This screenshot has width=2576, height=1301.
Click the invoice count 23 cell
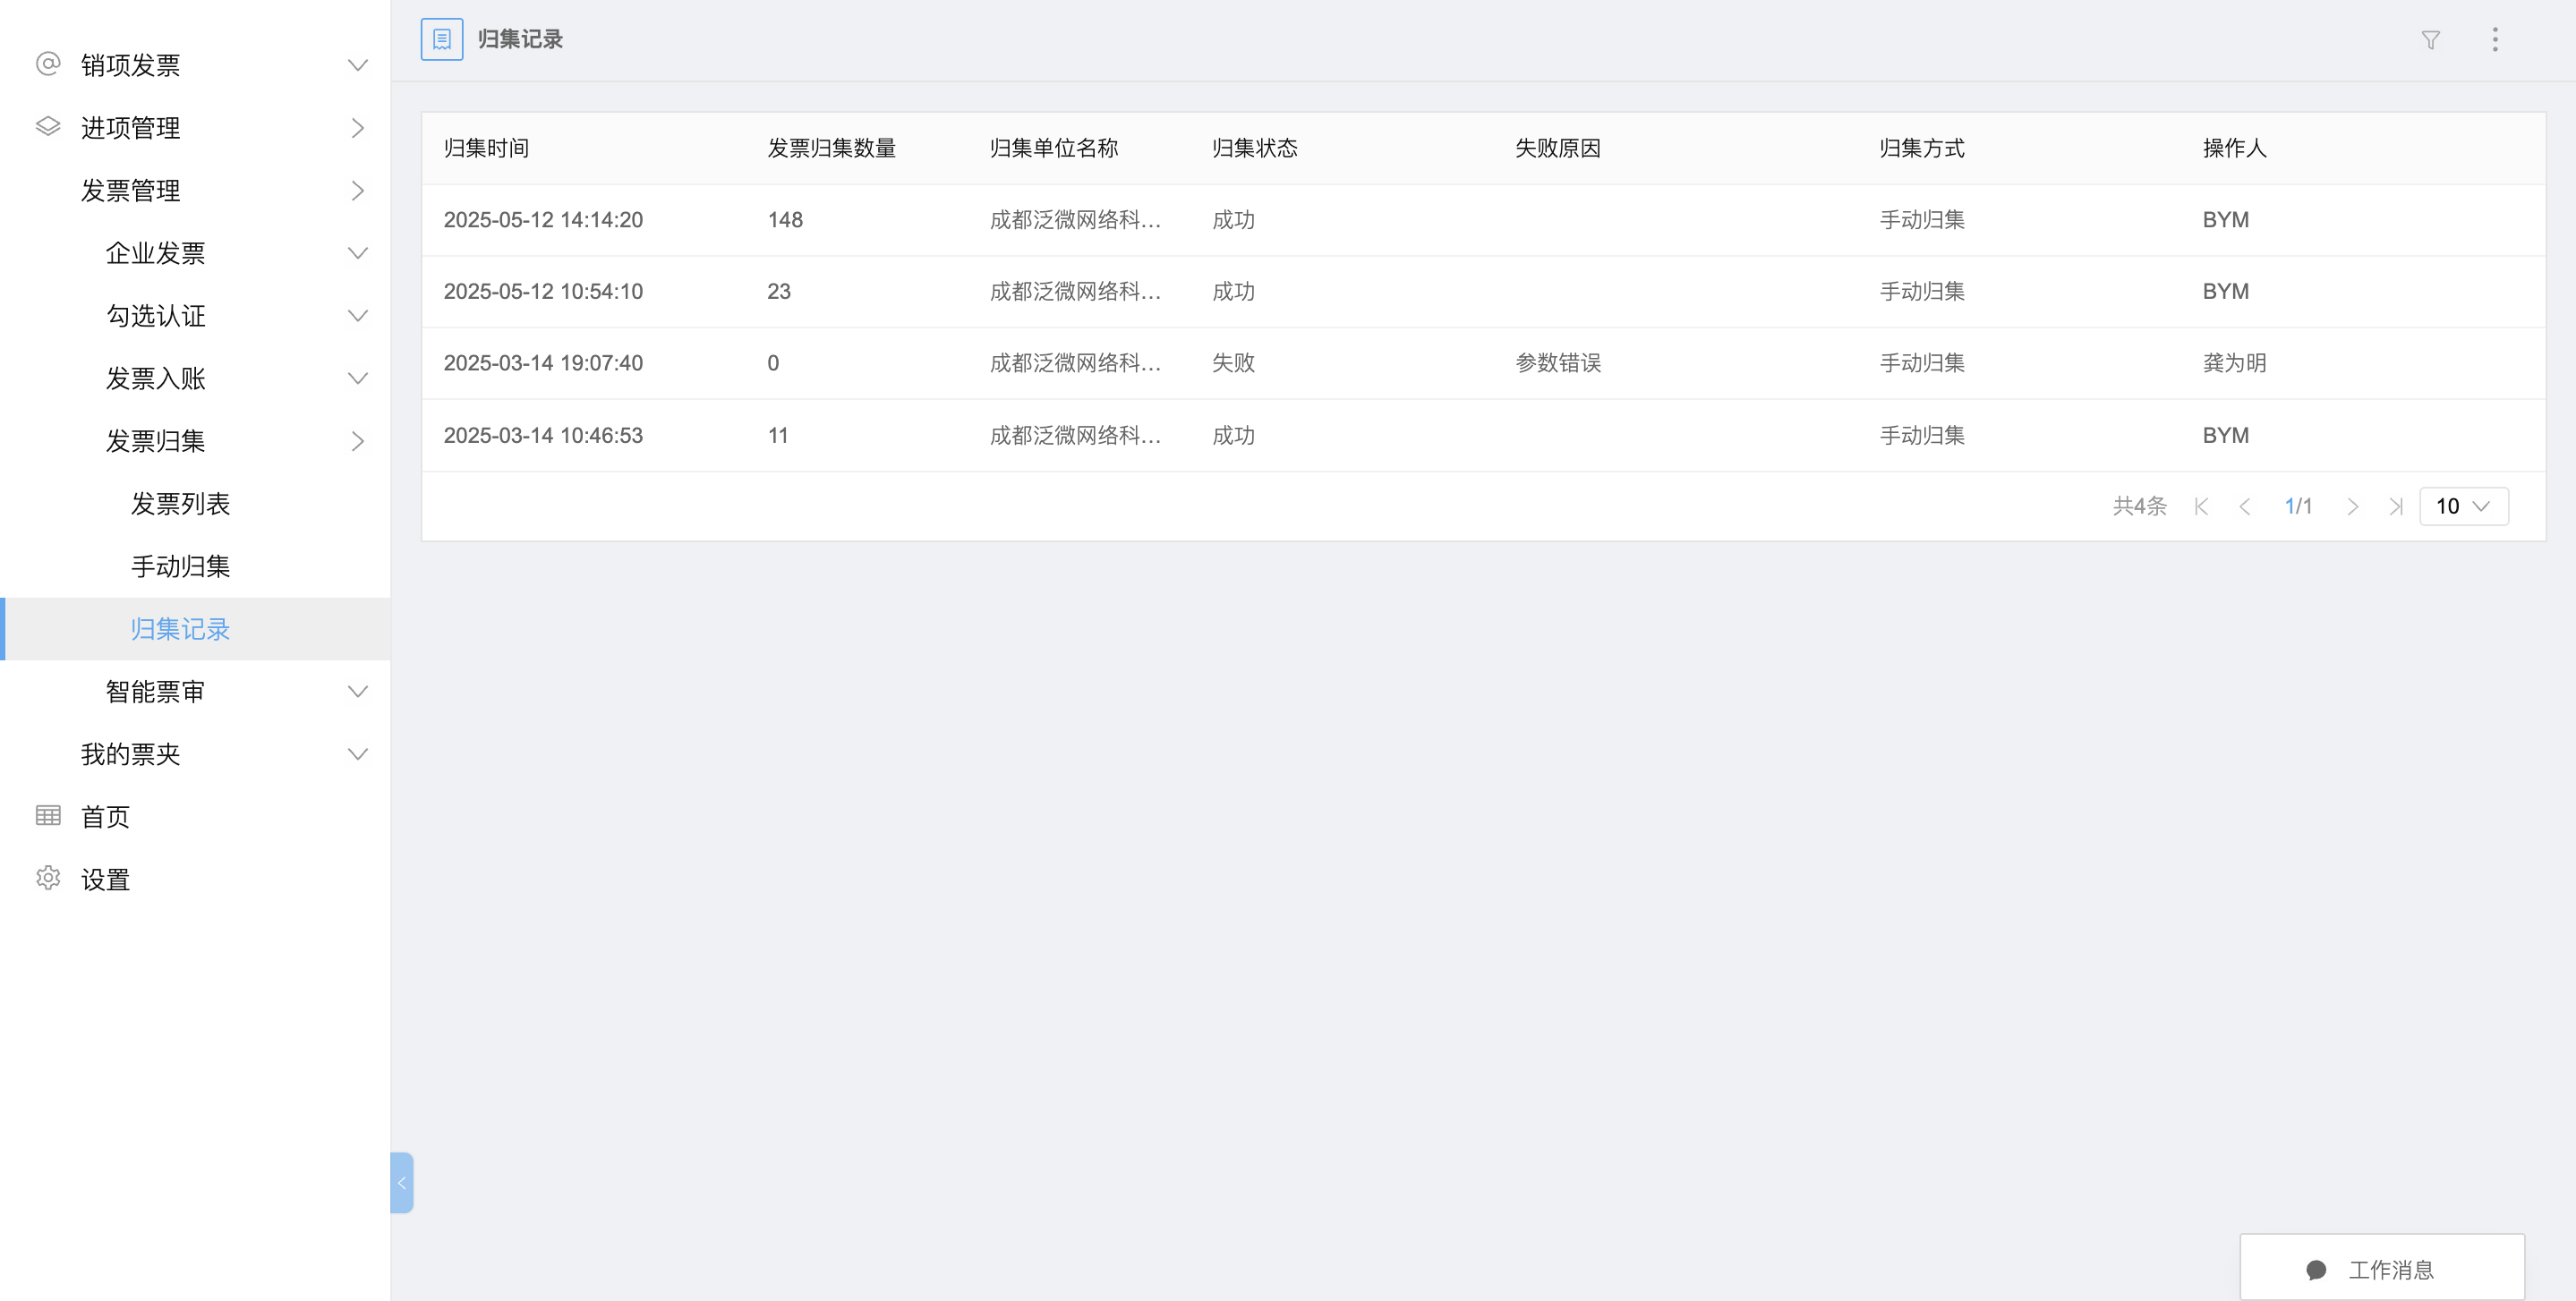pos(779,292)
